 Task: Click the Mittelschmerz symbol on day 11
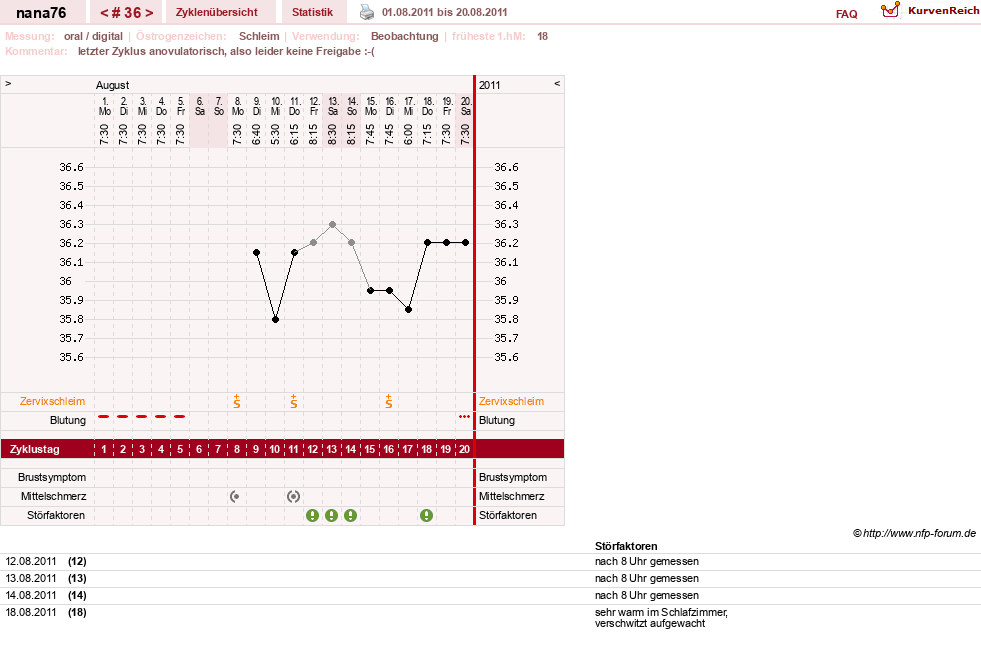pyautogui.click(x=293, y=497)
